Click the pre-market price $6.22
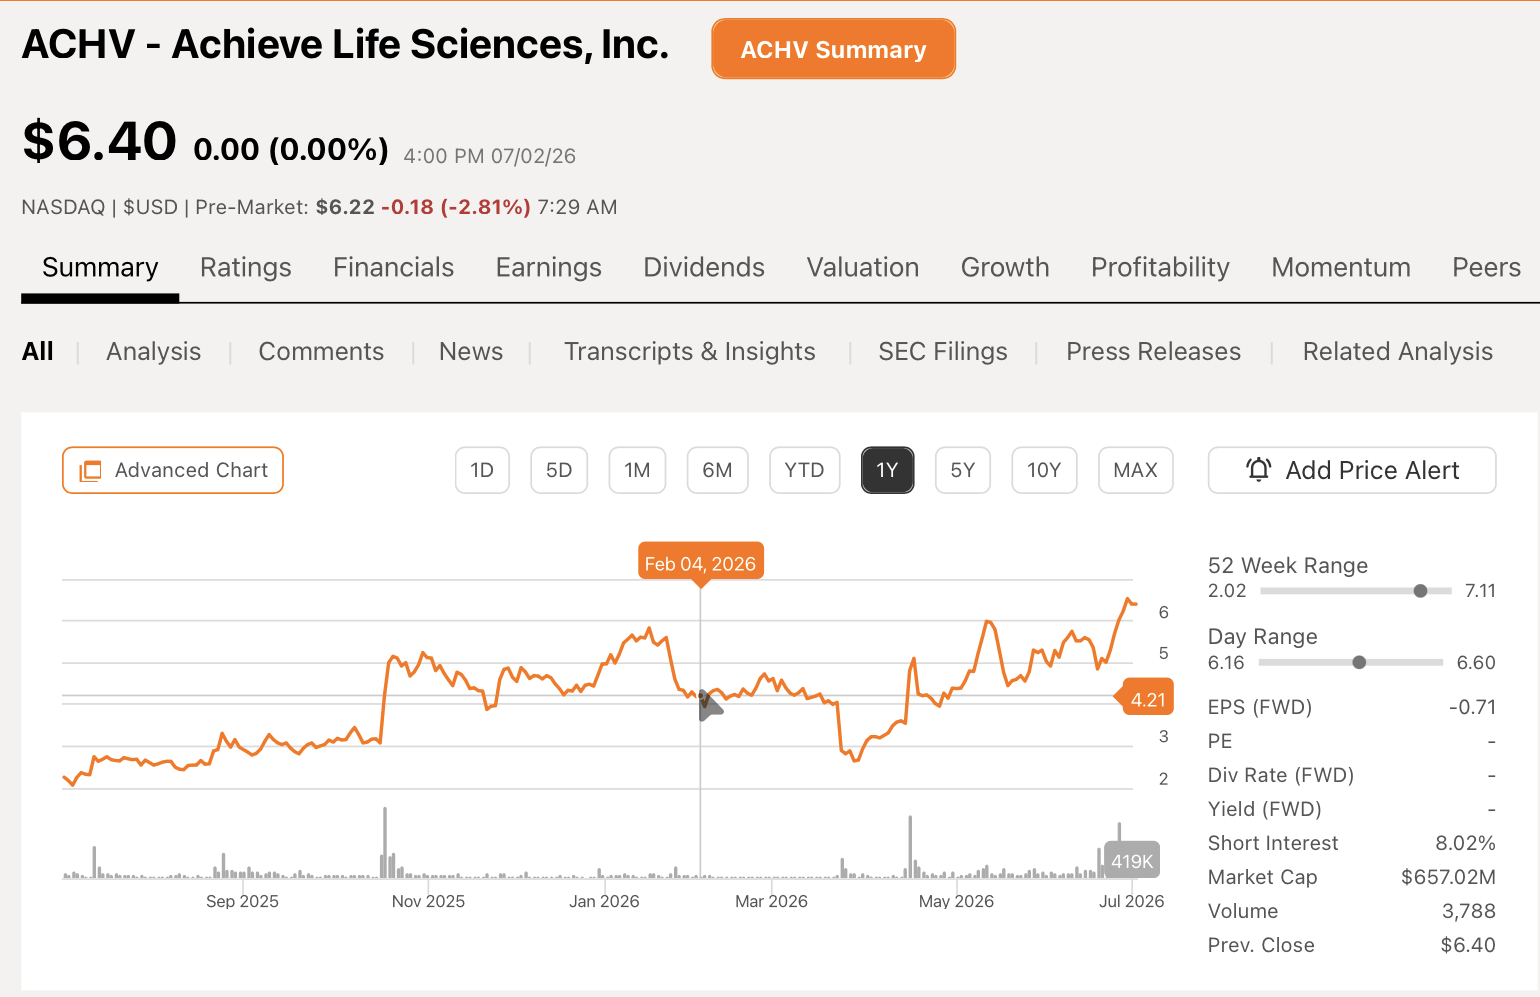 click(345, 207)
